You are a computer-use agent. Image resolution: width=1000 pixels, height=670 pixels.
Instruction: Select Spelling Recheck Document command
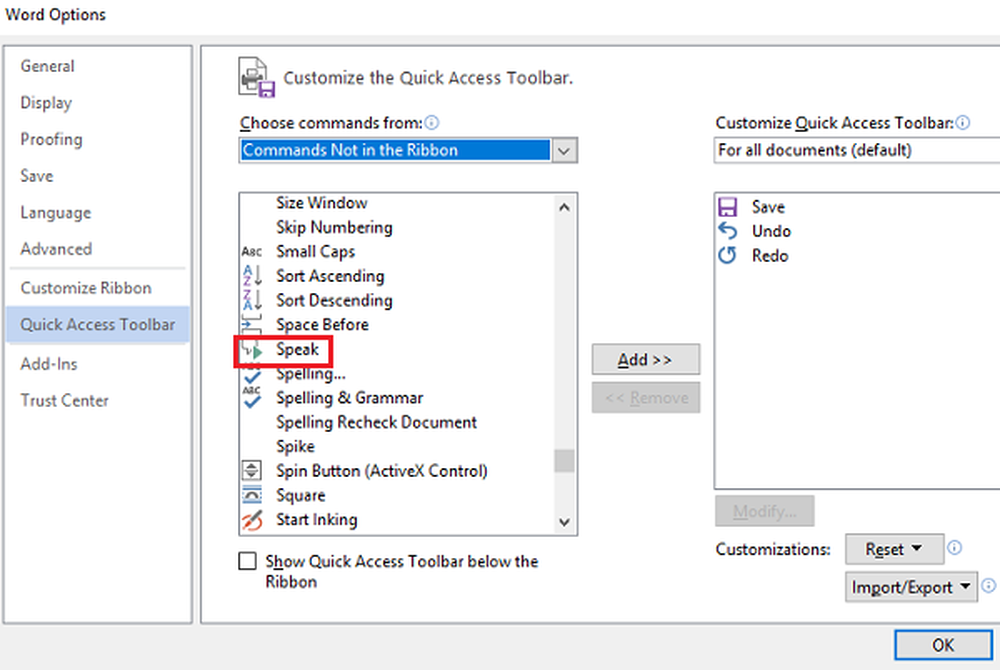pos(376,422)
